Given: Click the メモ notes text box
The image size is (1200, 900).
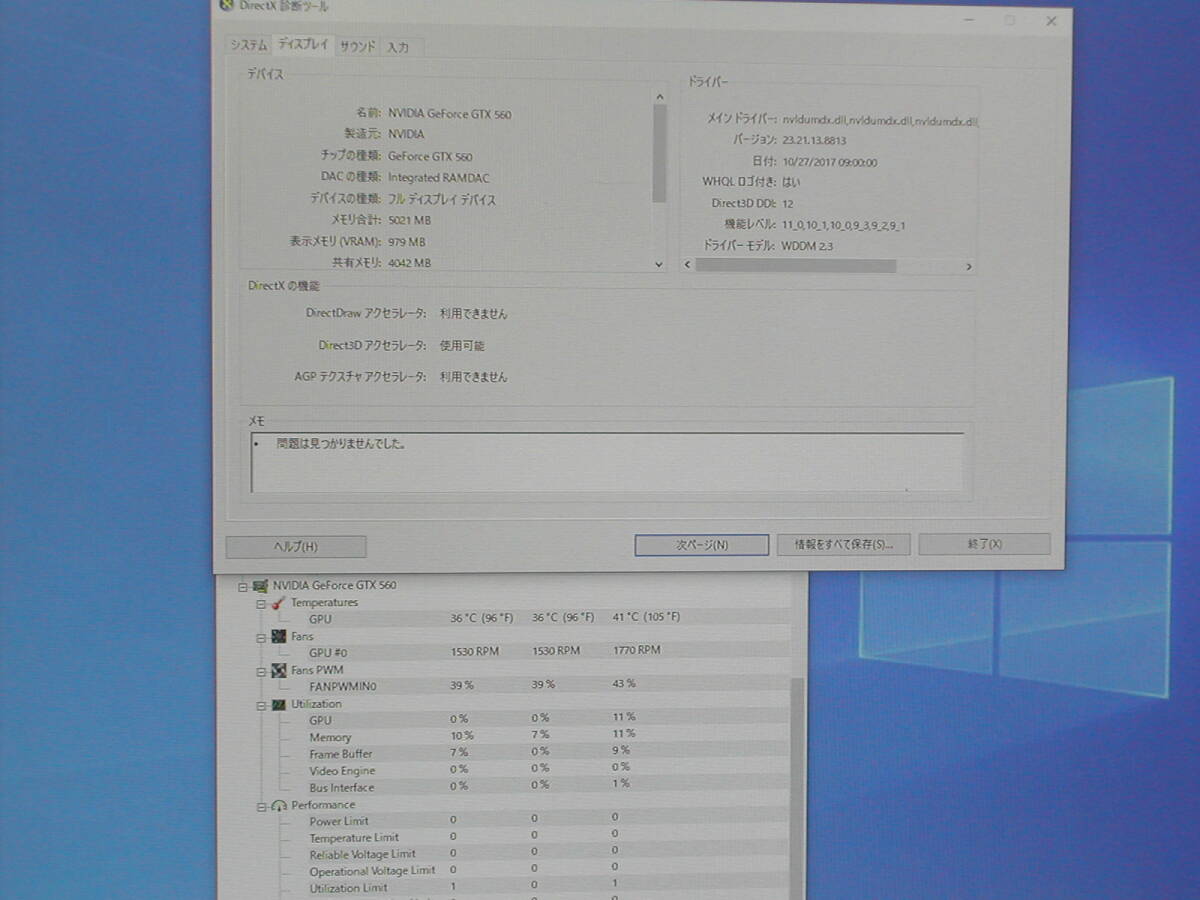Looking at the screenshot, I should click(x=607, y=462).
